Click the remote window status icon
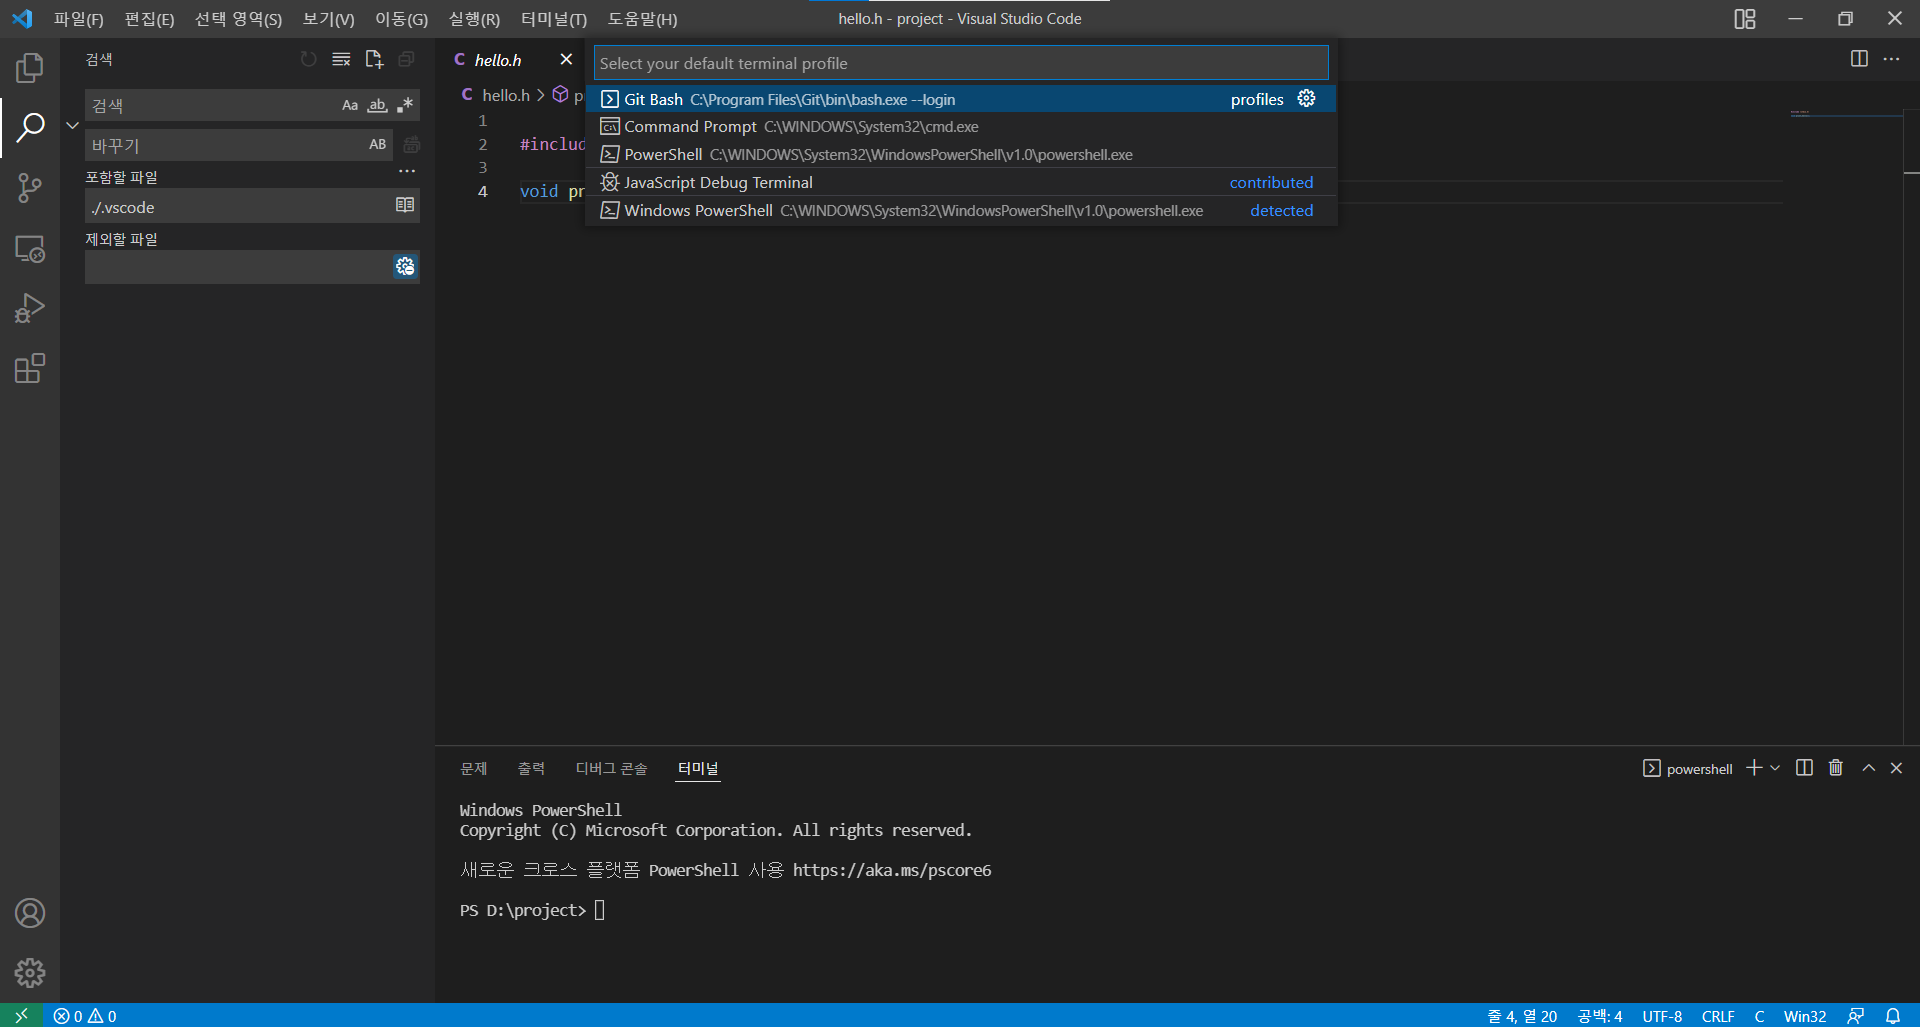 [x=21, y=1016]
